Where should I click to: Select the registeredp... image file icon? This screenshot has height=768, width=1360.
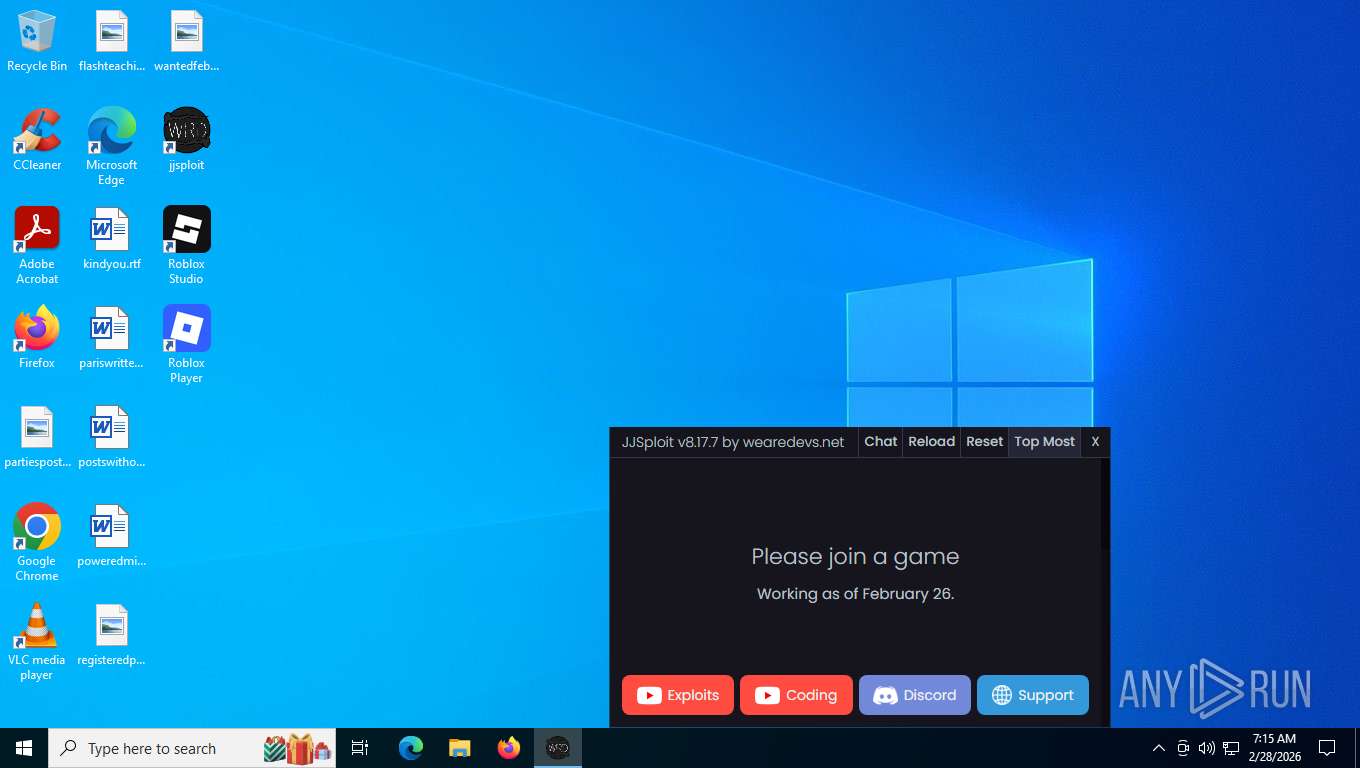[111, 635]
